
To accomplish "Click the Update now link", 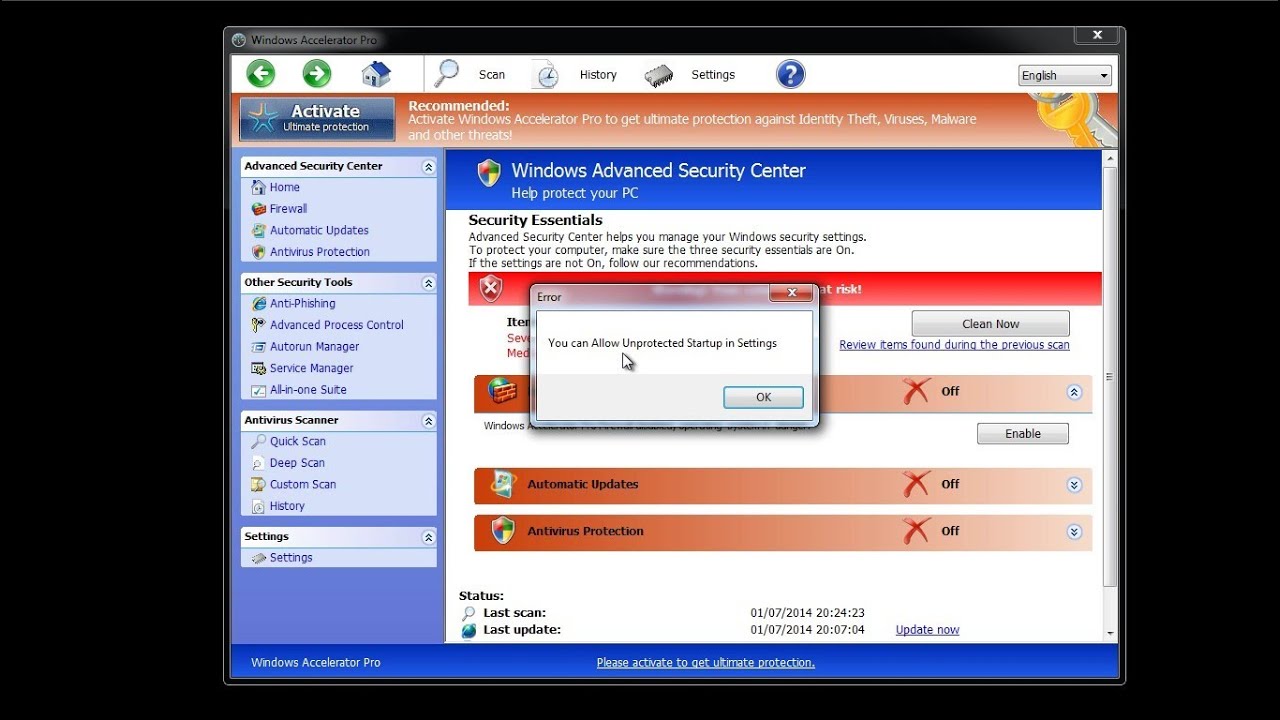I will (x=927, y=630).
